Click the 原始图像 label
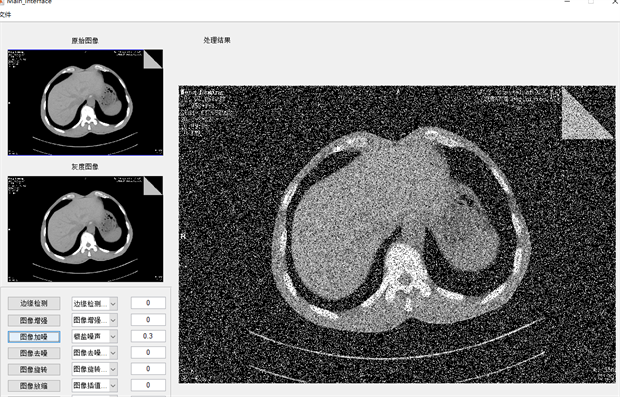 tap(85, 40)
